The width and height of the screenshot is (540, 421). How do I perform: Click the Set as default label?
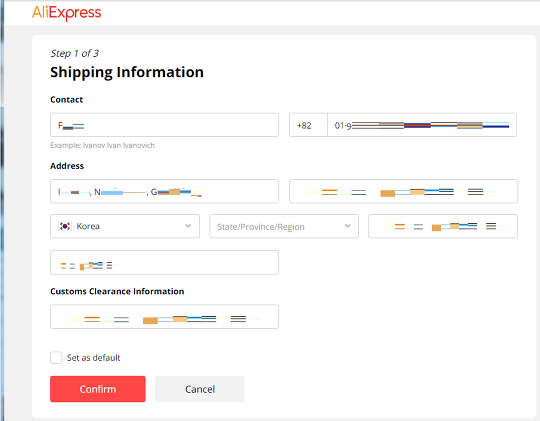pos(93,358)
